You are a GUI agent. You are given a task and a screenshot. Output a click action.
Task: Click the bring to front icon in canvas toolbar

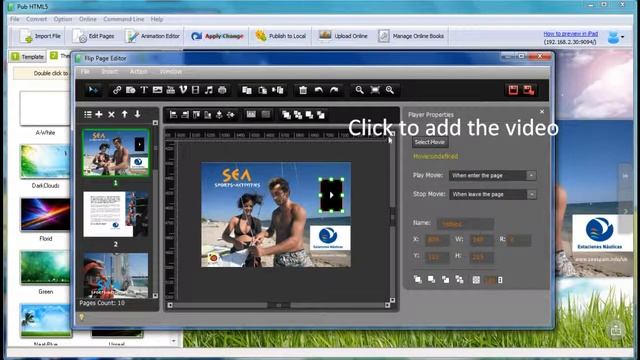tap(286, 115)
